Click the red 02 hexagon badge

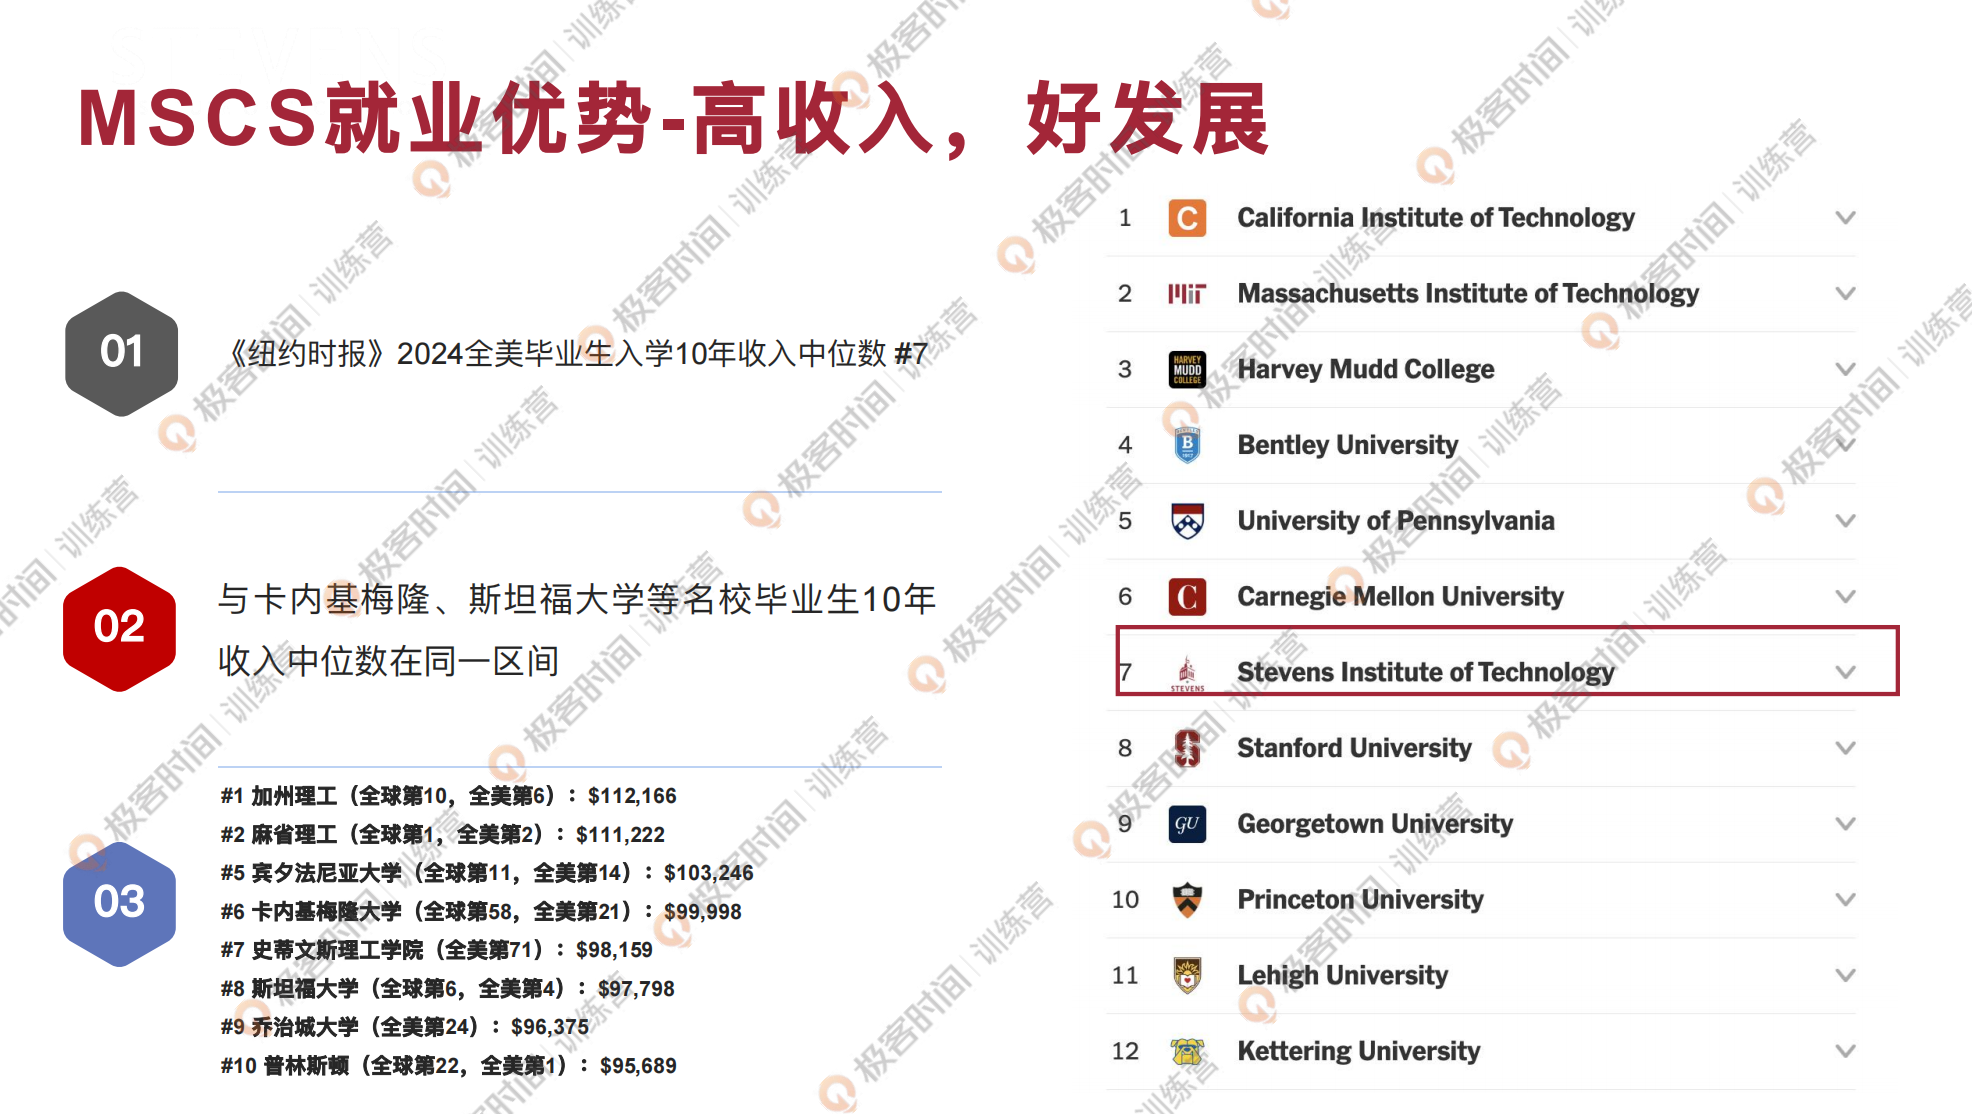(120, 628)
